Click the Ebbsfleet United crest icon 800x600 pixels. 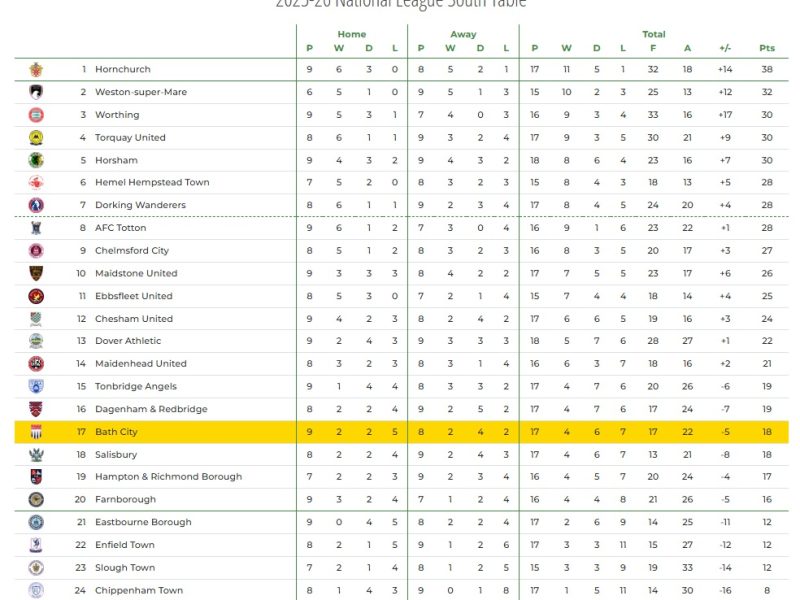coord(36,296)
